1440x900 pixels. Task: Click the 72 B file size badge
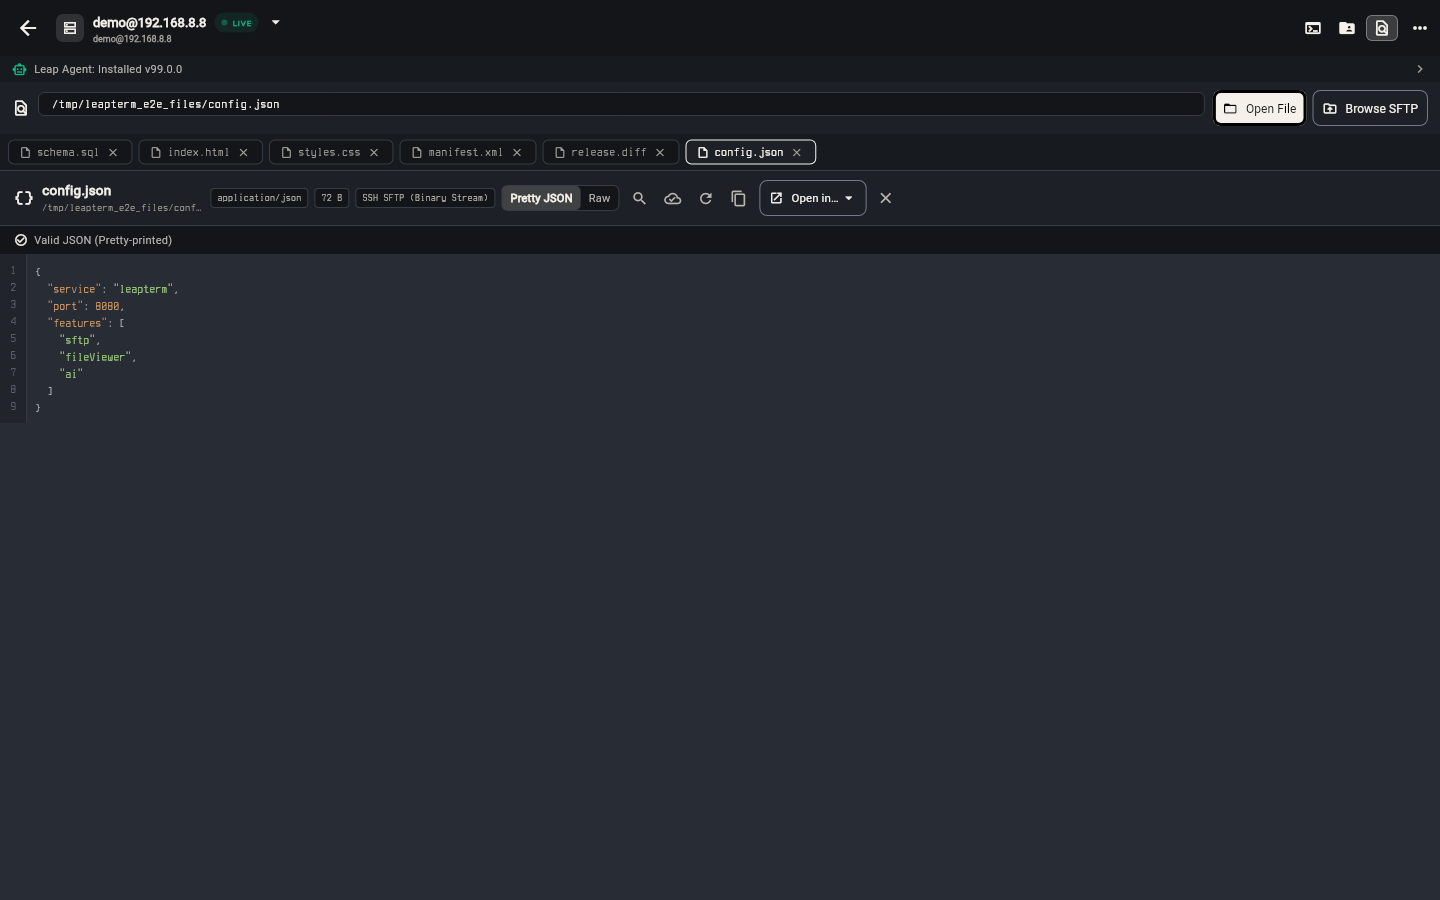332,198
